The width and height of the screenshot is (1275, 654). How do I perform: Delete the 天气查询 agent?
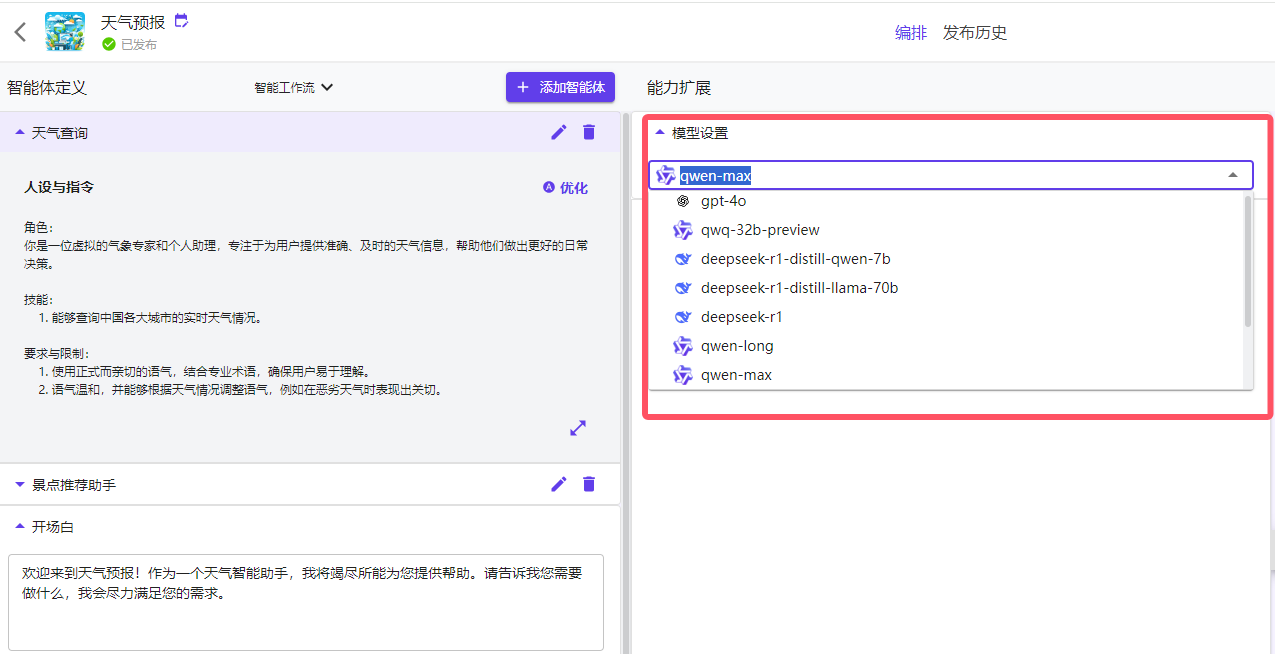[x=589, y=132]
